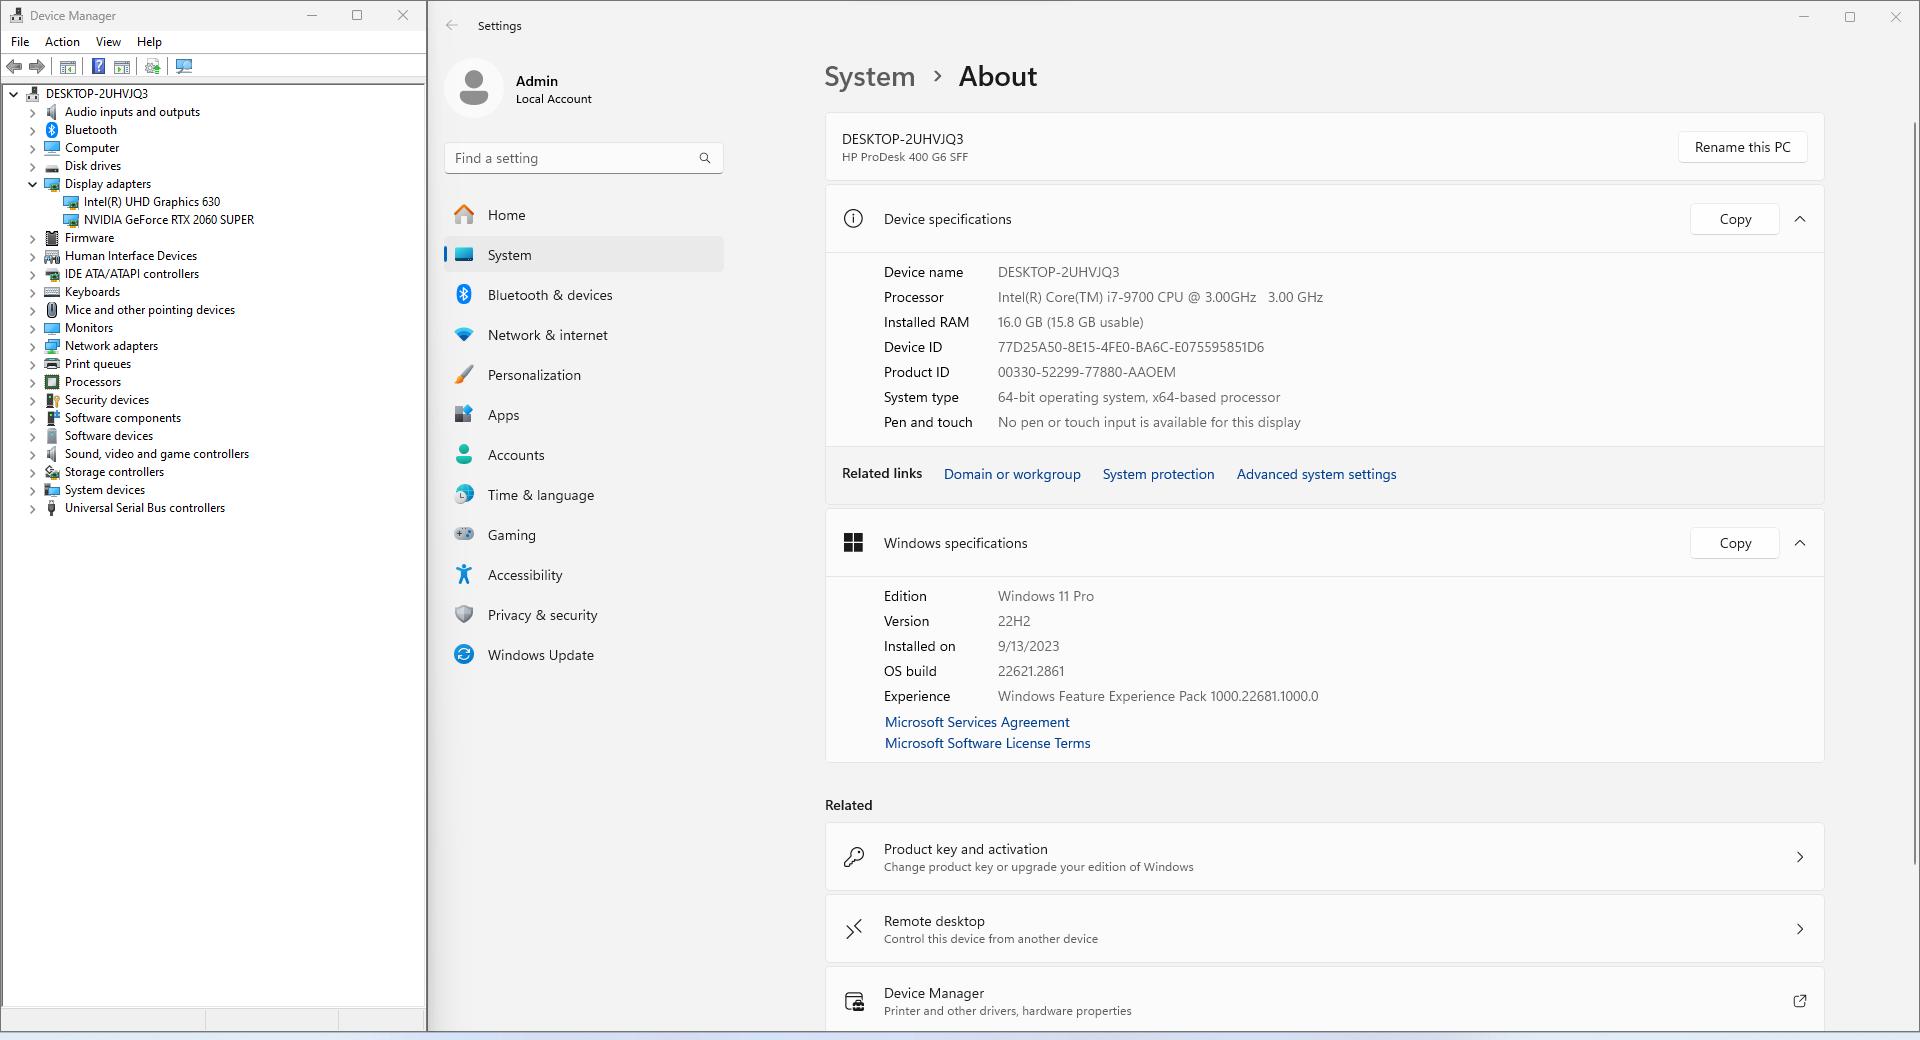The width and height of the screenshot is (1920, 1040).
Task: Select NVIDIA GeForce RTX 2060 SUPER adapter
Action: click(x=169, y=220)
